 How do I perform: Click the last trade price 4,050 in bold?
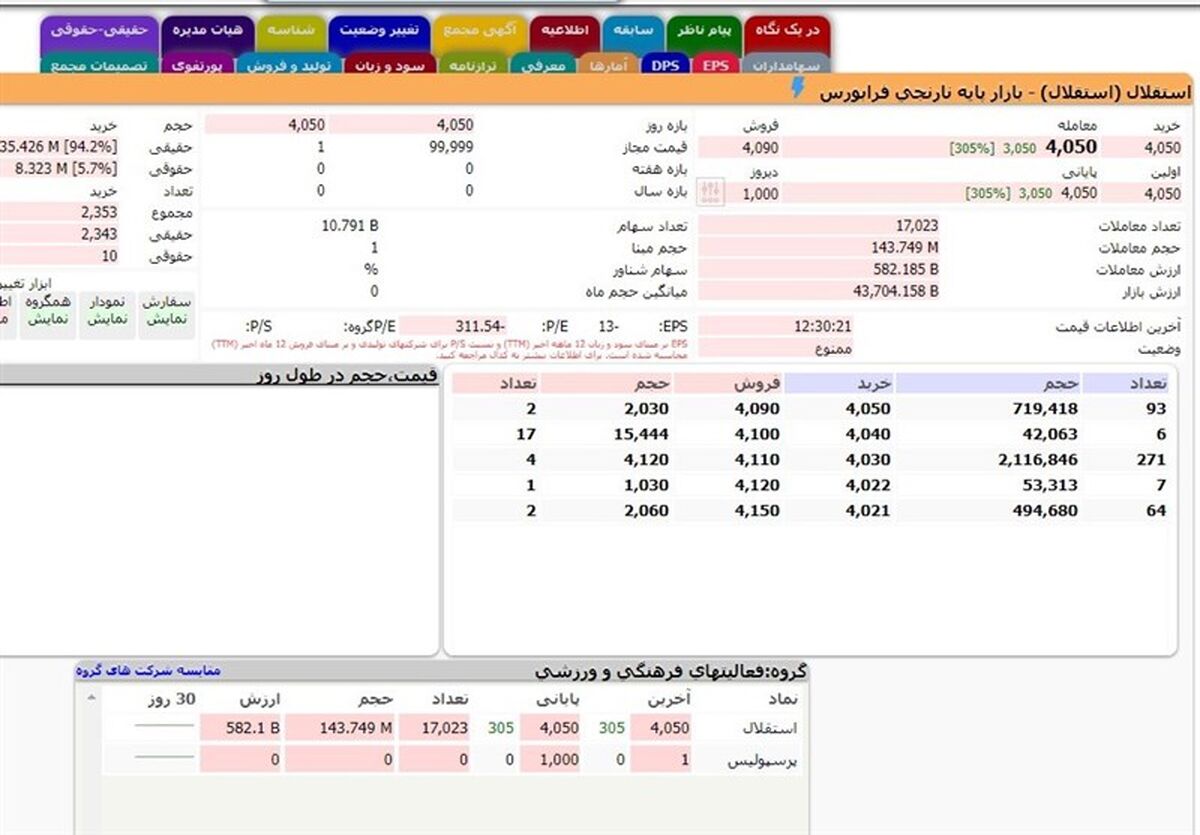1071,147
